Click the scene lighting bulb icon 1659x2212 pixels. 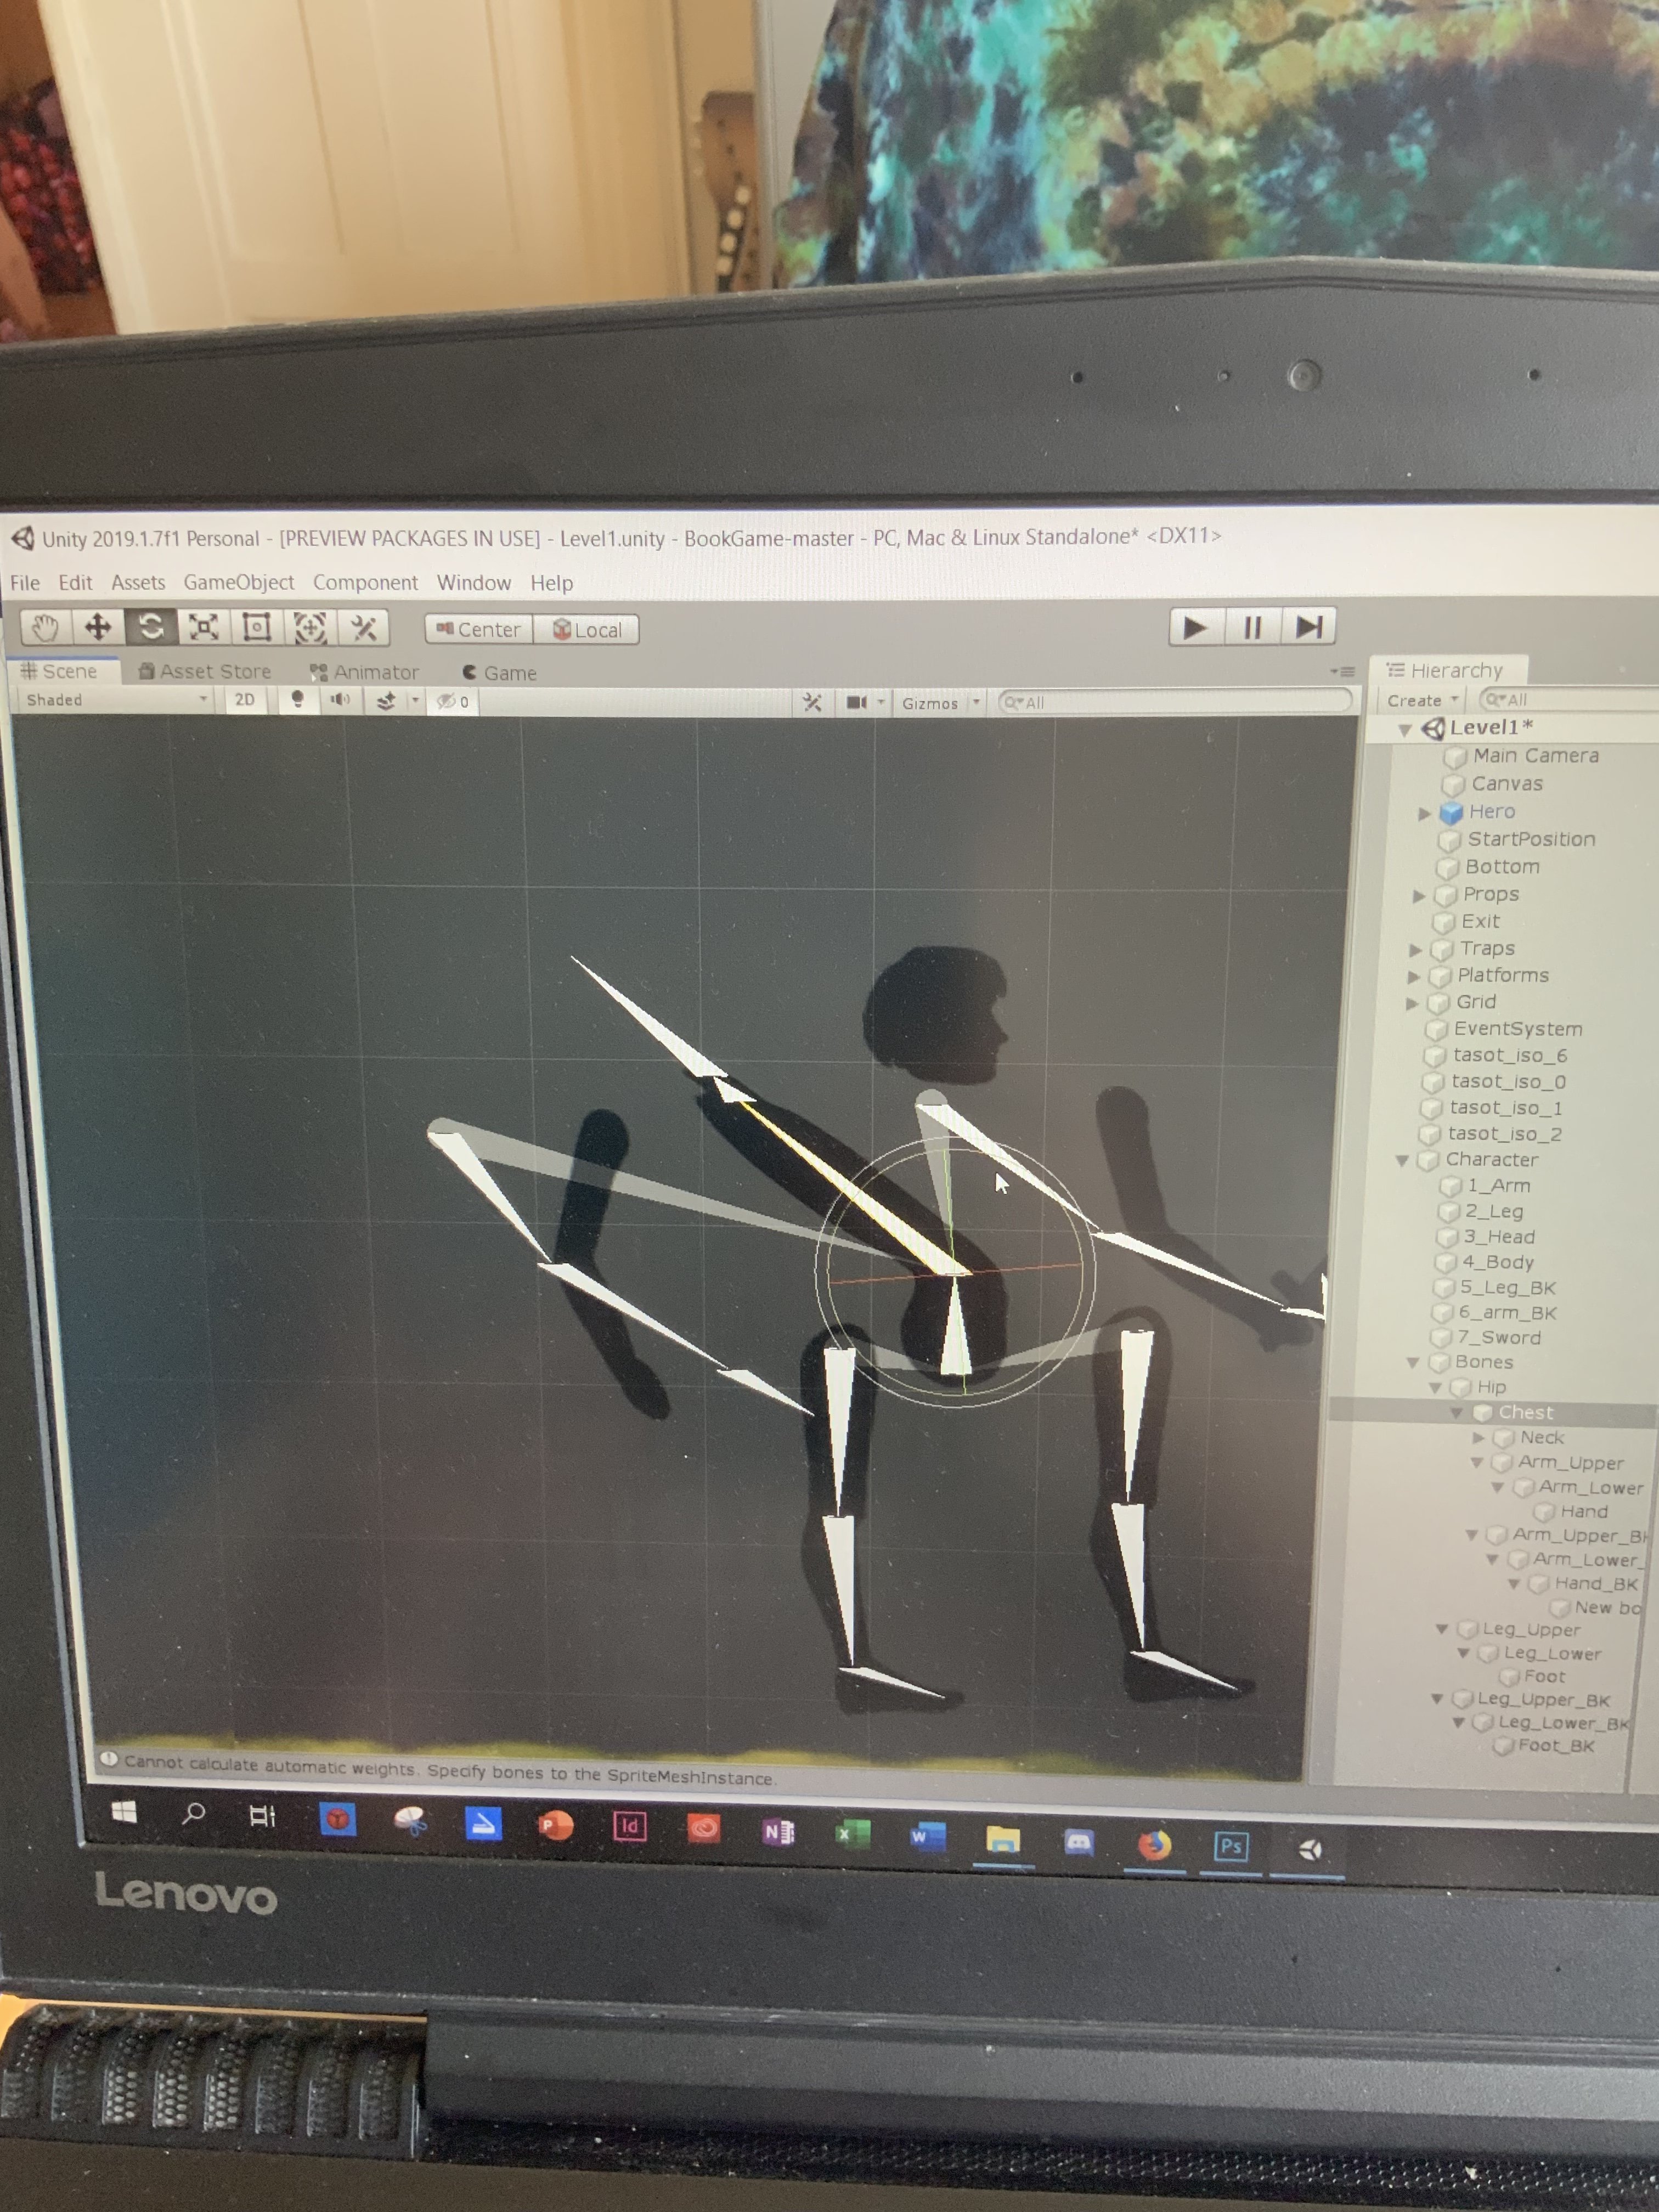297,700
